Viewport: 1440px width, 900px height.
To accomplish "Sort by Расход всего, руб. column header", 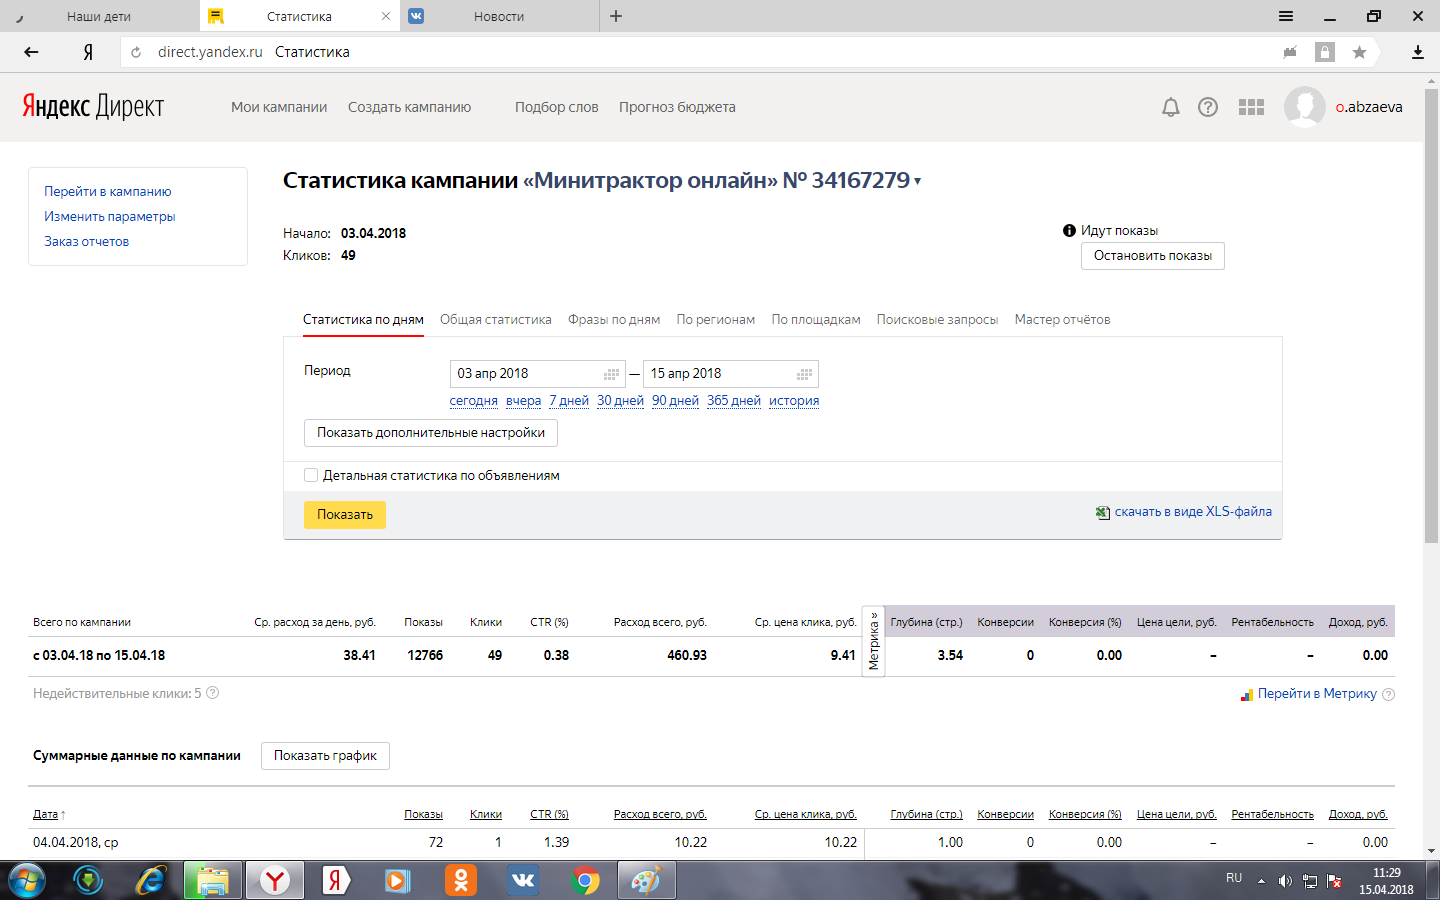I will tap(660, 814).
